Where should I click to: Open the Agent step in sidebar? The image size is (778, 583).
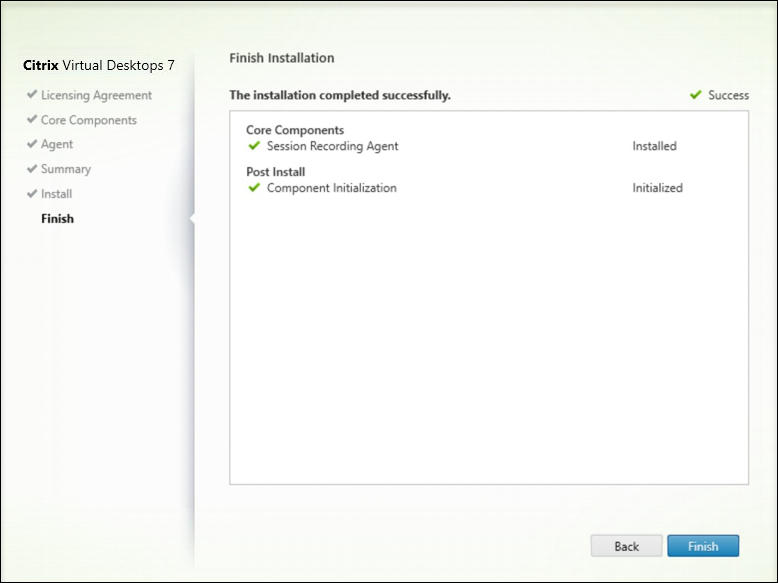pos(57,144)
